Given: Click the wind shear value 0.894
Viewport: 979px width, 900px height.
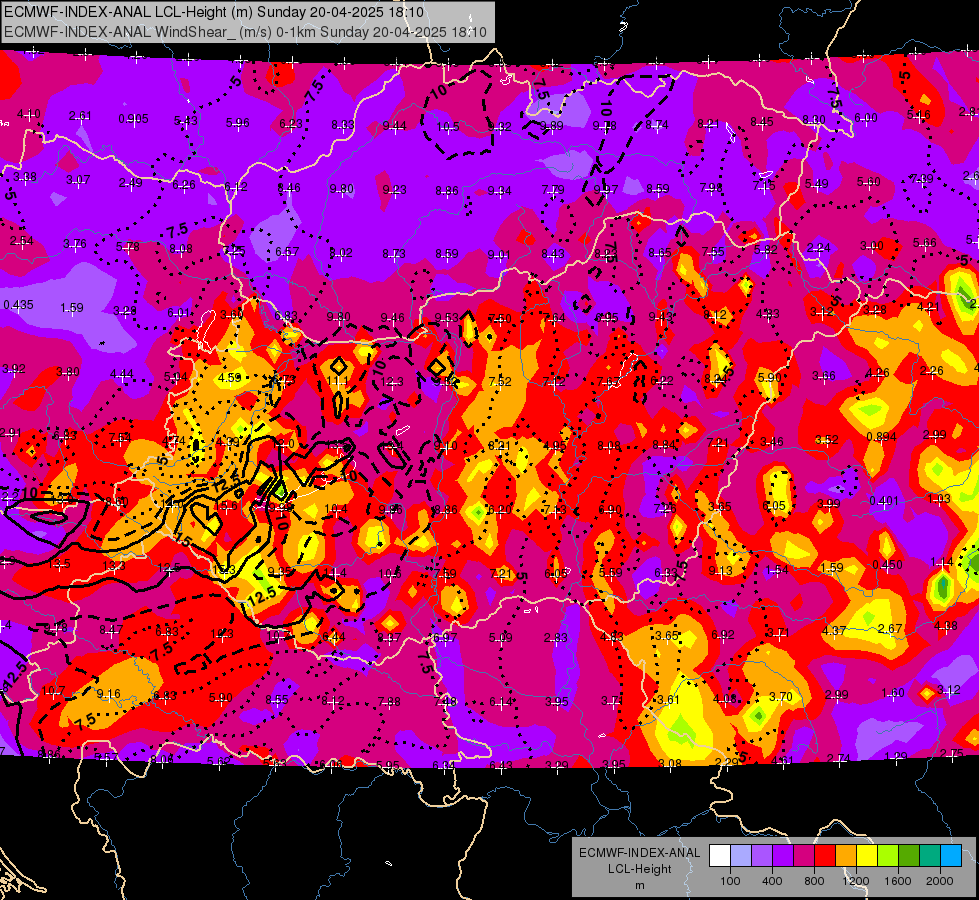Looking at the screenshot, I should coord(882,437).
